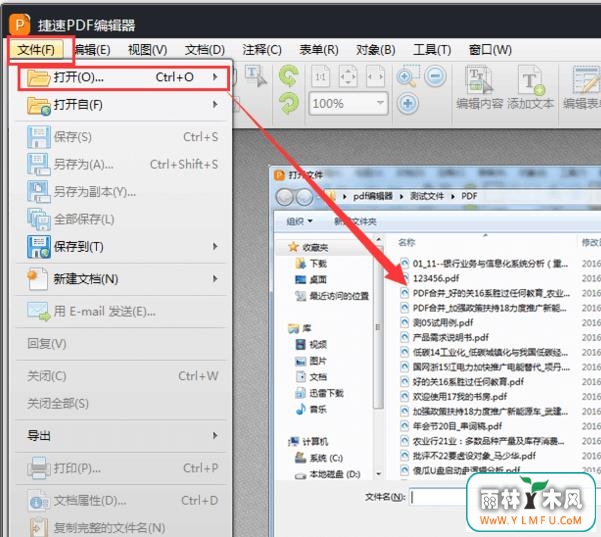Select 迅雷下载 in navigation pane
The height and width of the screenshot is (537, 601).
[x=319, y=393]
